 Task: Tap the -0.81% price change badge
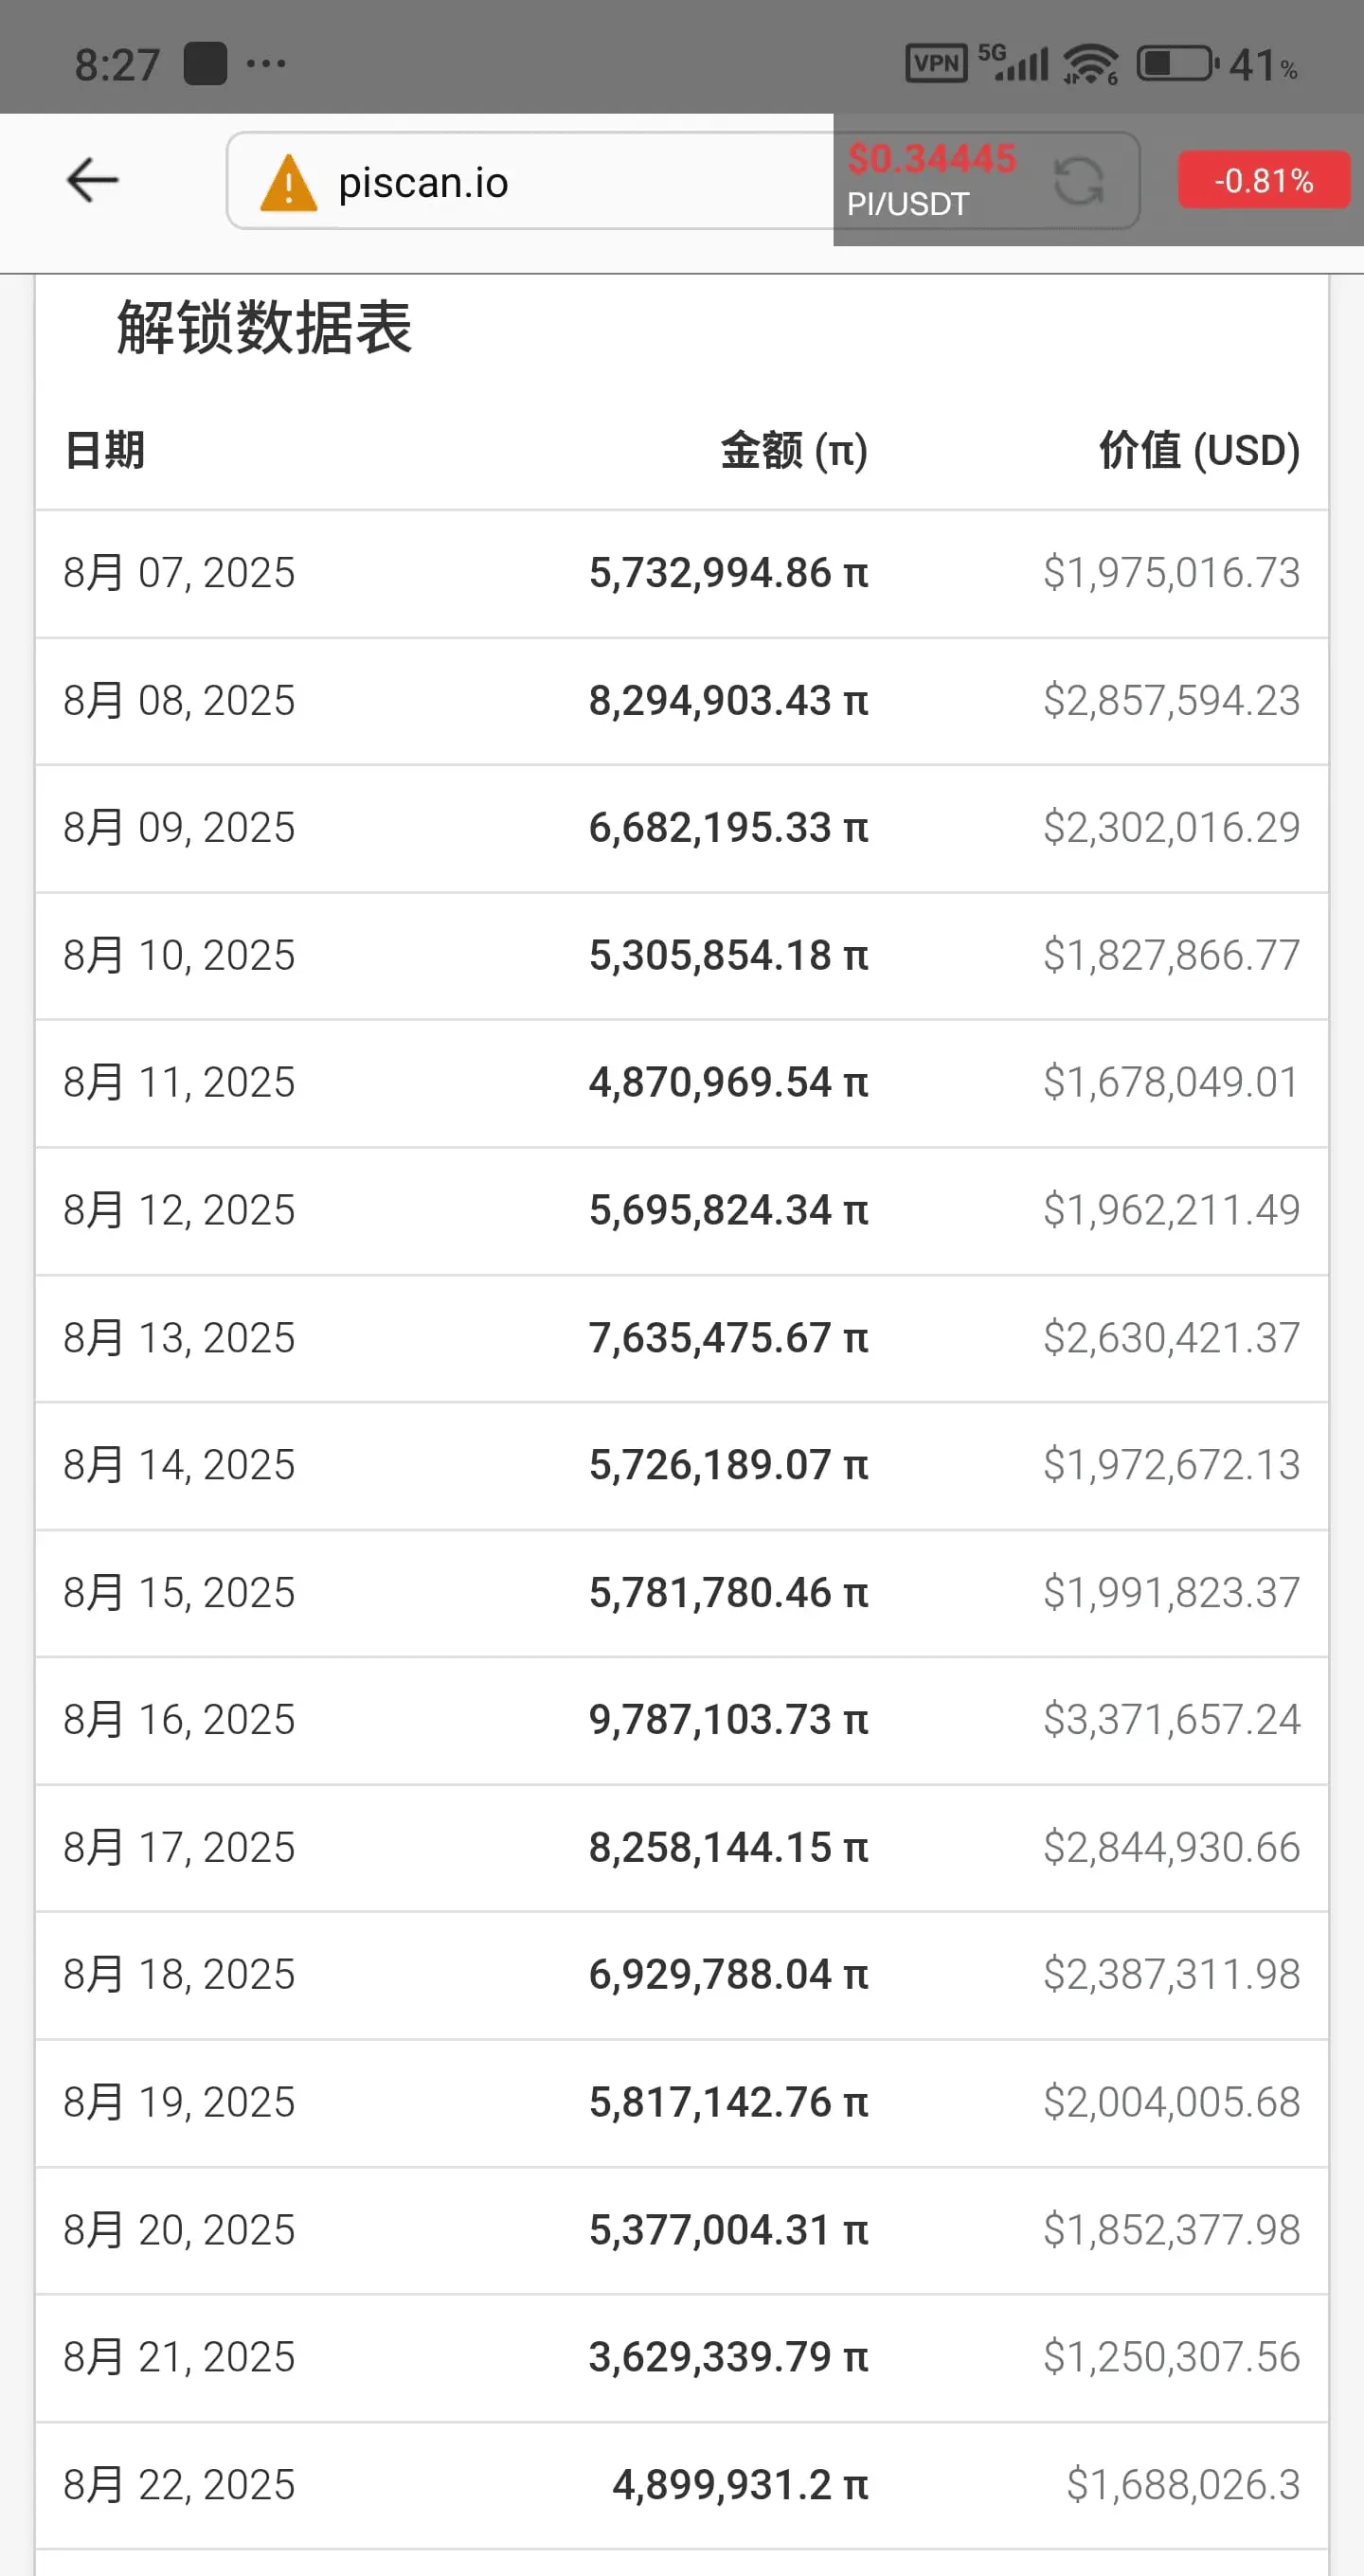pos(1264,181)
